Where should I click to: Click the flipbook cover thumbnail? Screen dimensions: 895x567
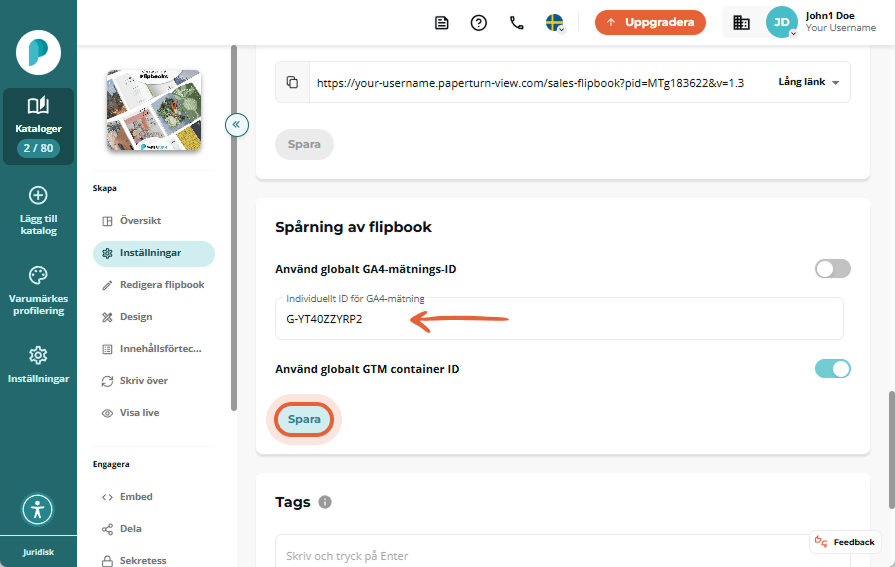tap(154, 110)
